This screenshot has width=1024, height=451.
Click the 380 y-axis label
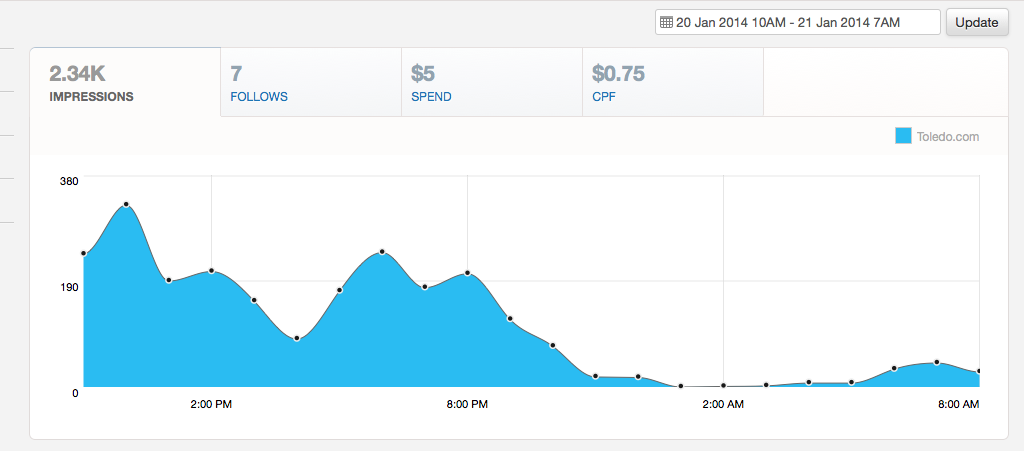[69, 181]
